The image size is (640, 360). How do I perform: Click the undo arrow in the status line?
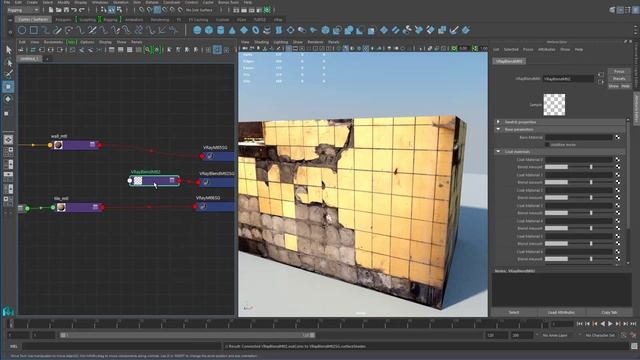click(74, 10)
